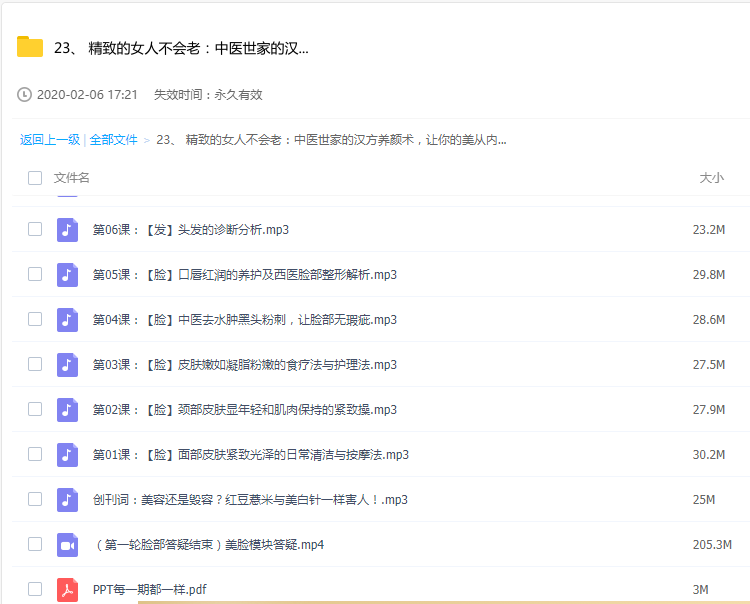Click the 大小 column header
The width and height of the screenshot is (750, 604).
(711, 178)
